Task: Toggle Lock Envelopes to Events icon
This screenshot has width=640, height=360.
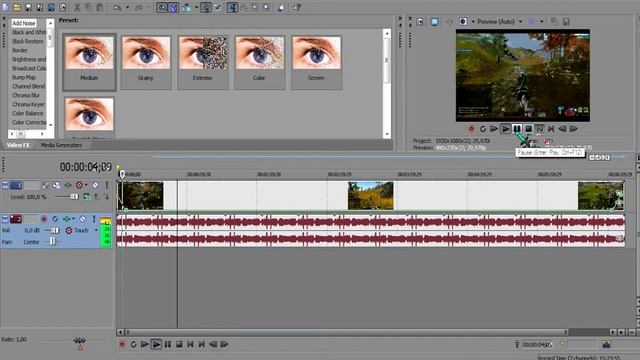Action: [206, 7]
